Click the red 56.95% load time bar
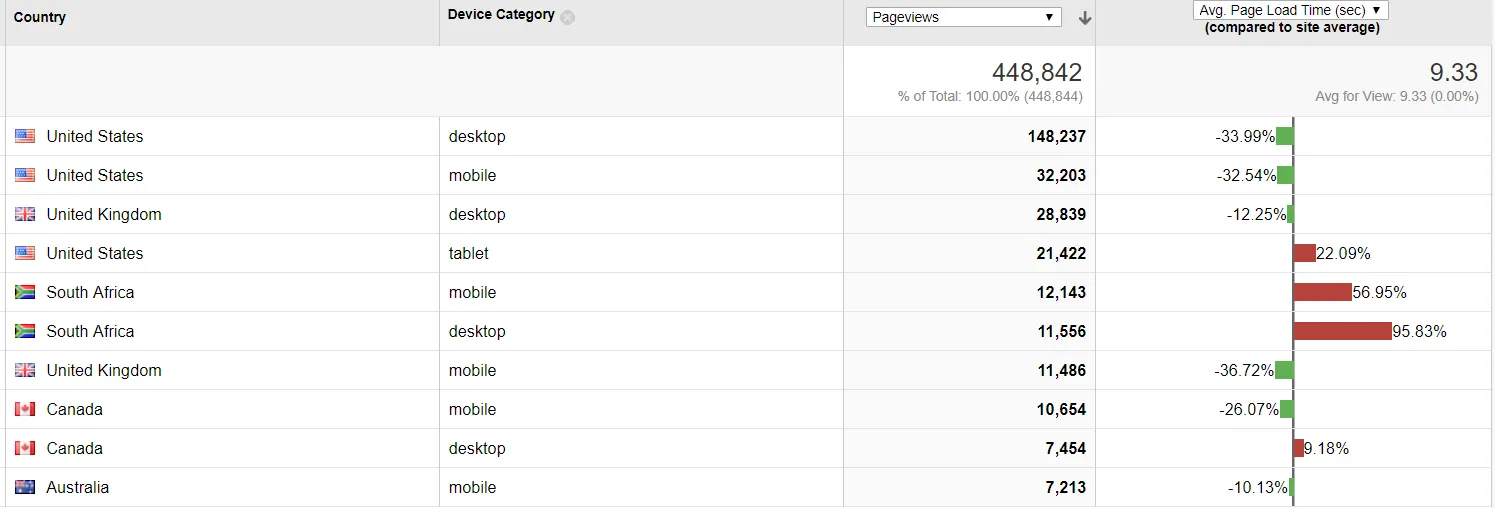Image resolution: width=1495 pixels, height=508 pixels. pyautogui.click(x=1323, y=292)
